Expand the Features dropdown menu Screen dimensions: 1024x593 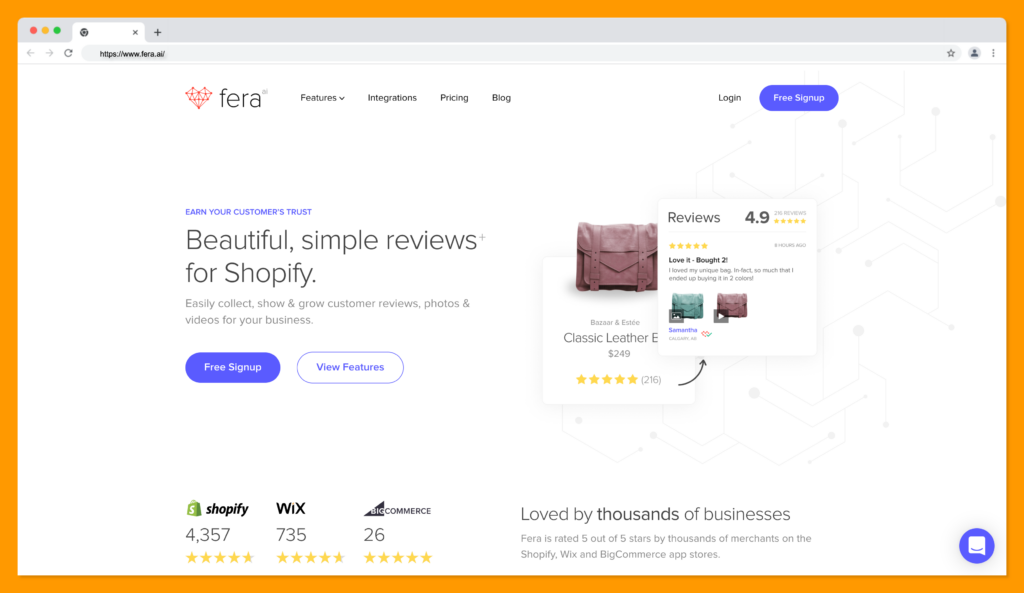tap(322, 98)
